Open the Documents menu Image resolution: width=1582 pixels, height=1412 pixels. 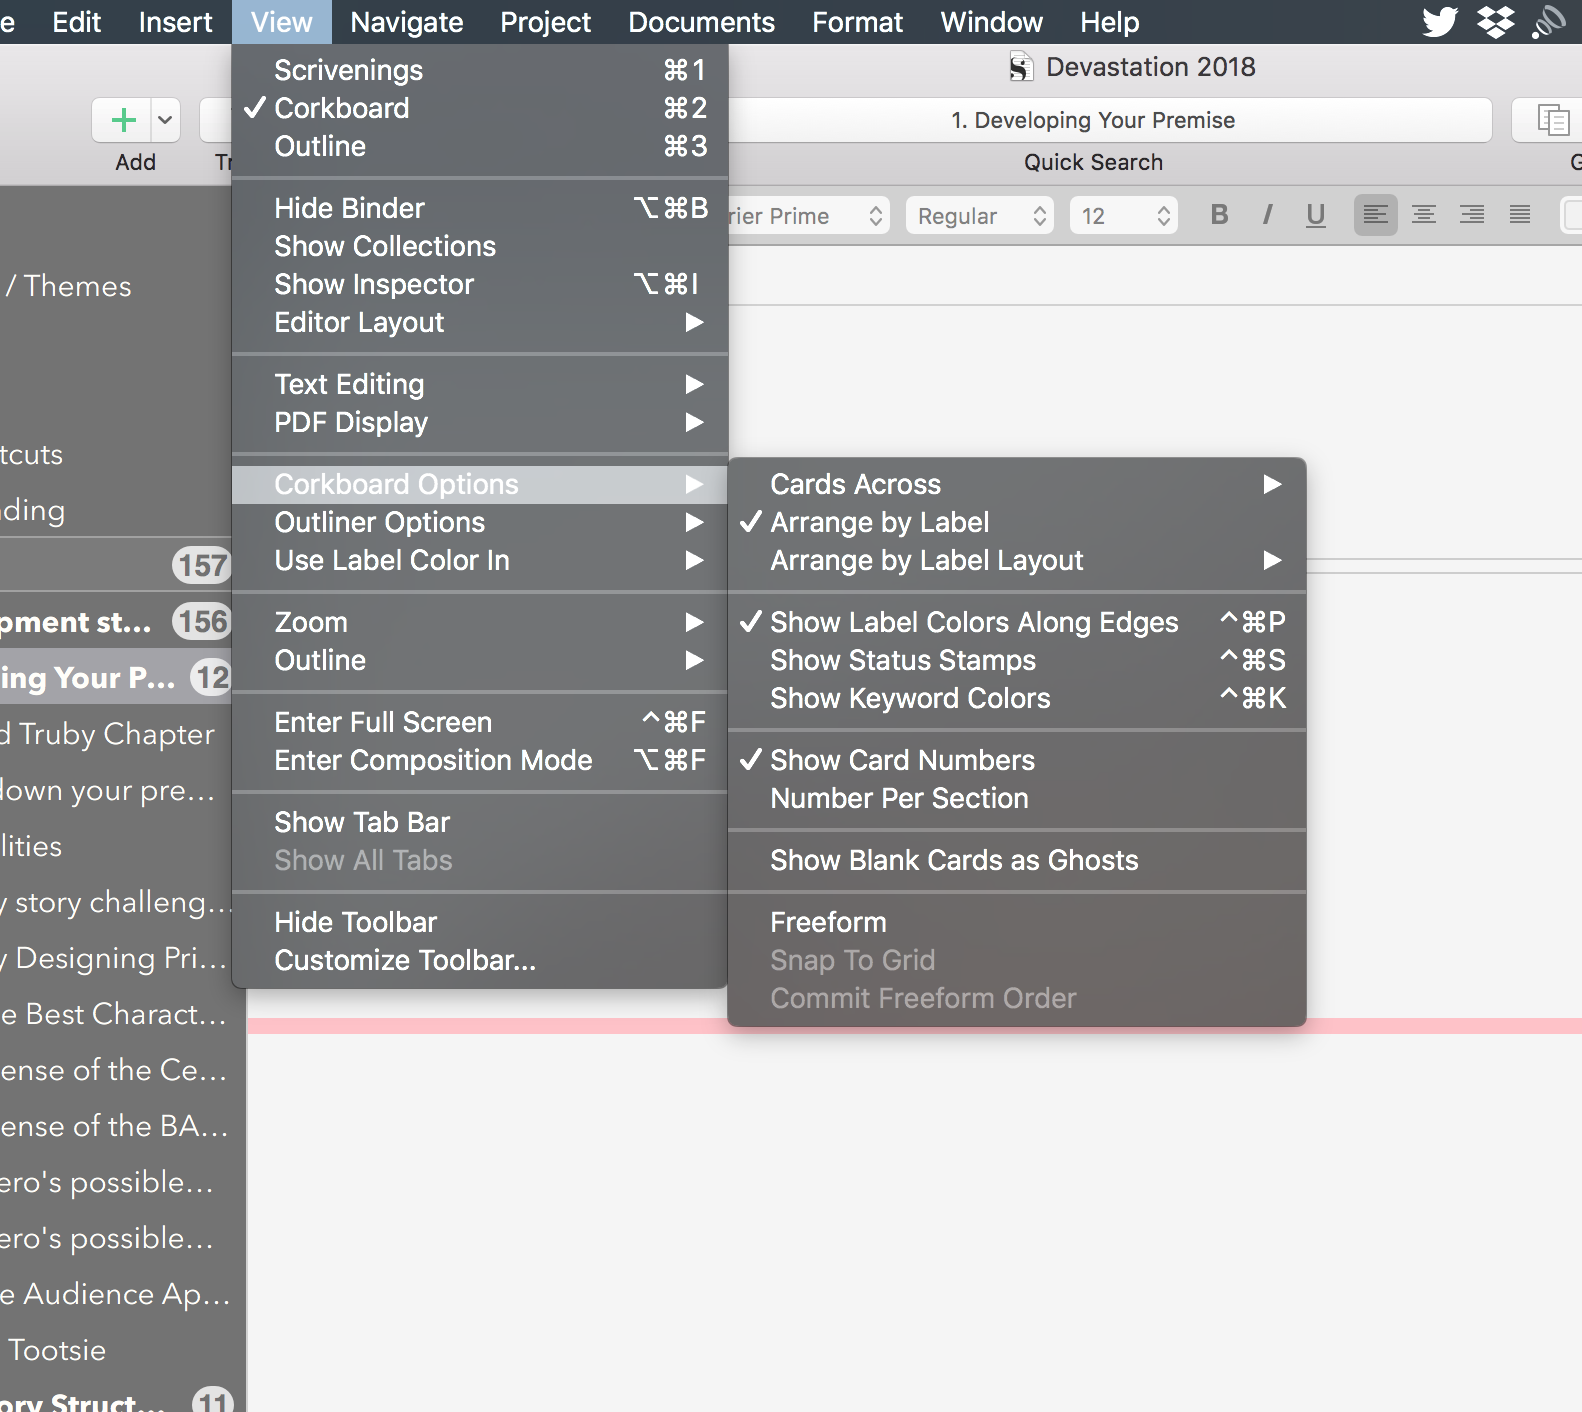pyautogui.click(x=701, y=22)
